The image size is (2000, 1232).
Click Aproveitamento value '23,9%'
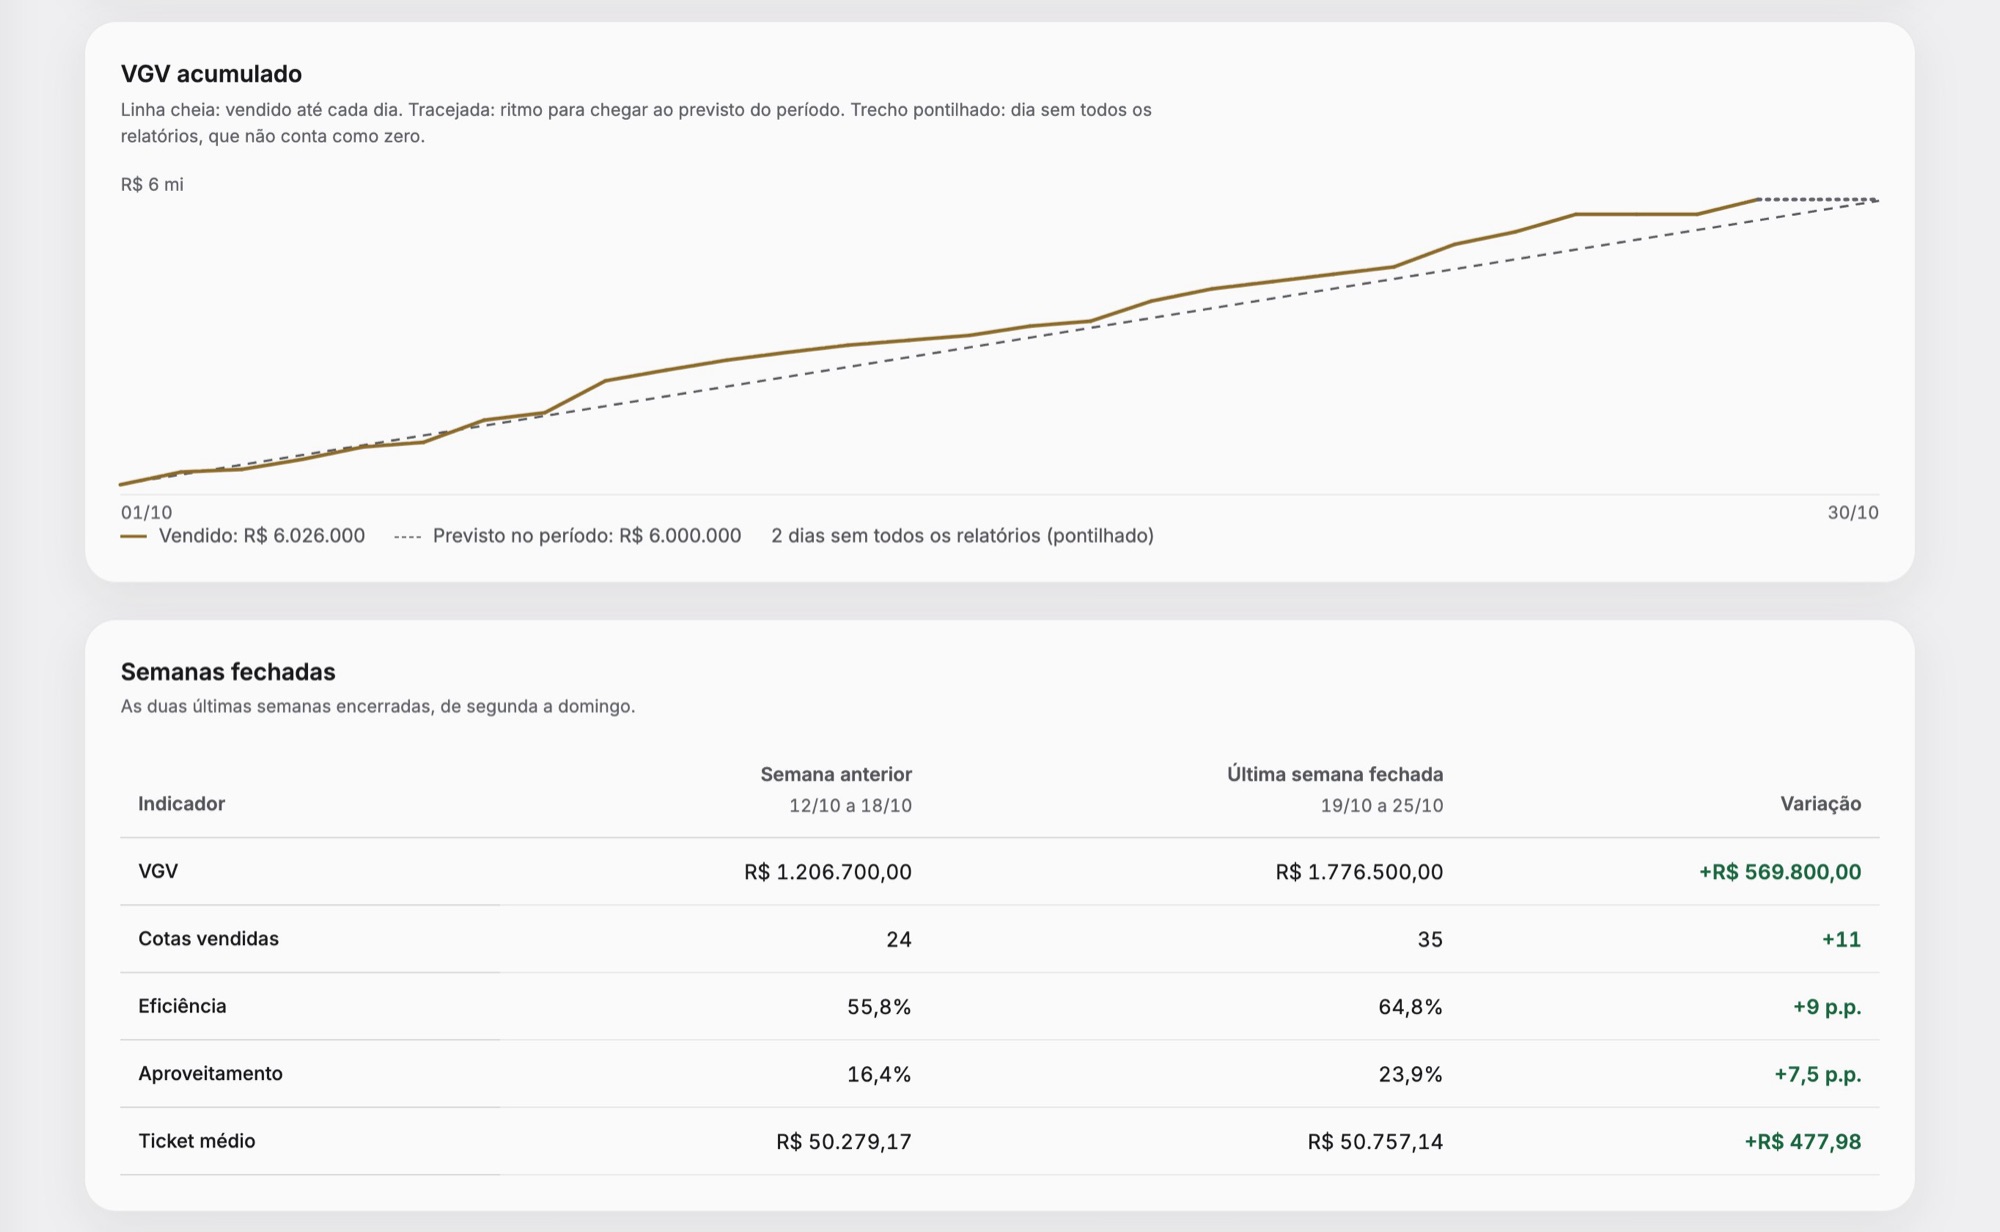point(1410,1074)
